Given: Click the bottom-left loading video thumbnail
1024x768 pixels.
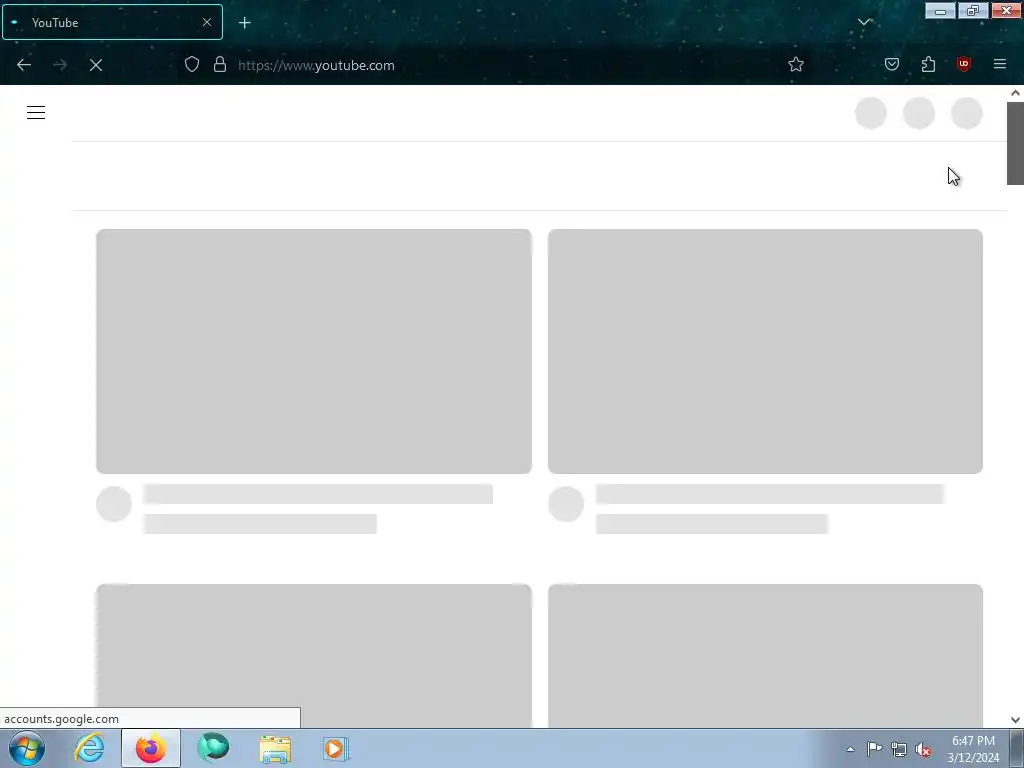Looking at the screenshot, I should (x=313, y=656).
